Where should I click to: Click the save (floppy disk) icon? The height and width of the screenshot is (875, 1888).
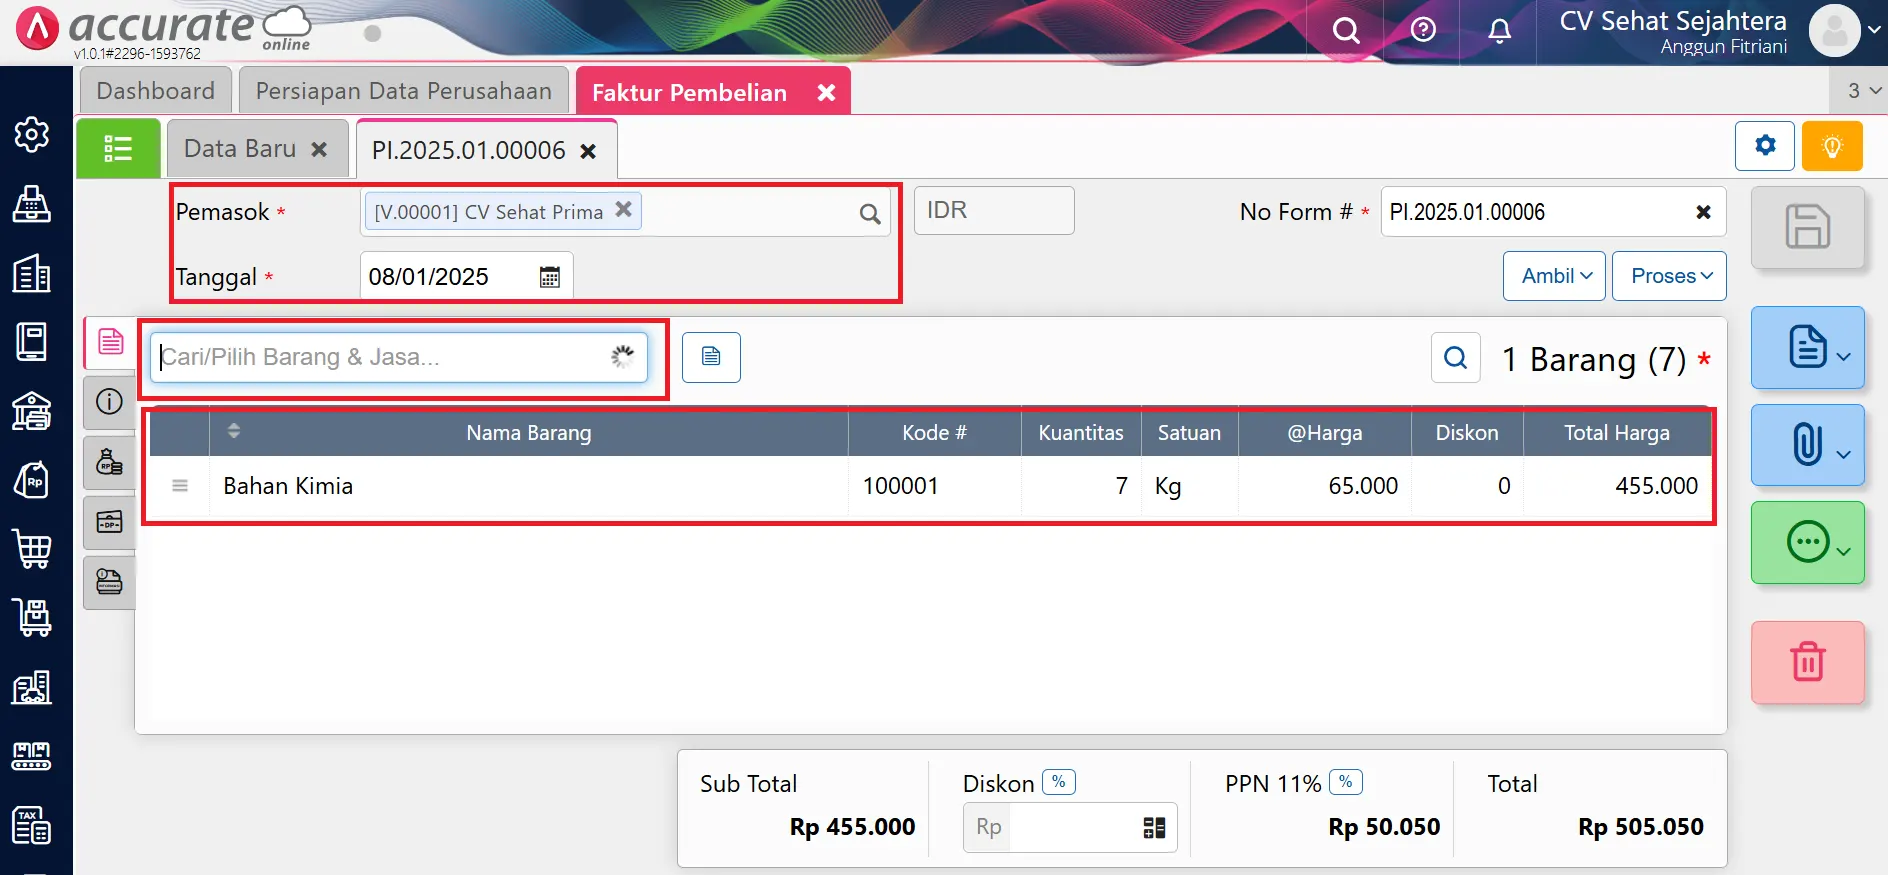1807,227
